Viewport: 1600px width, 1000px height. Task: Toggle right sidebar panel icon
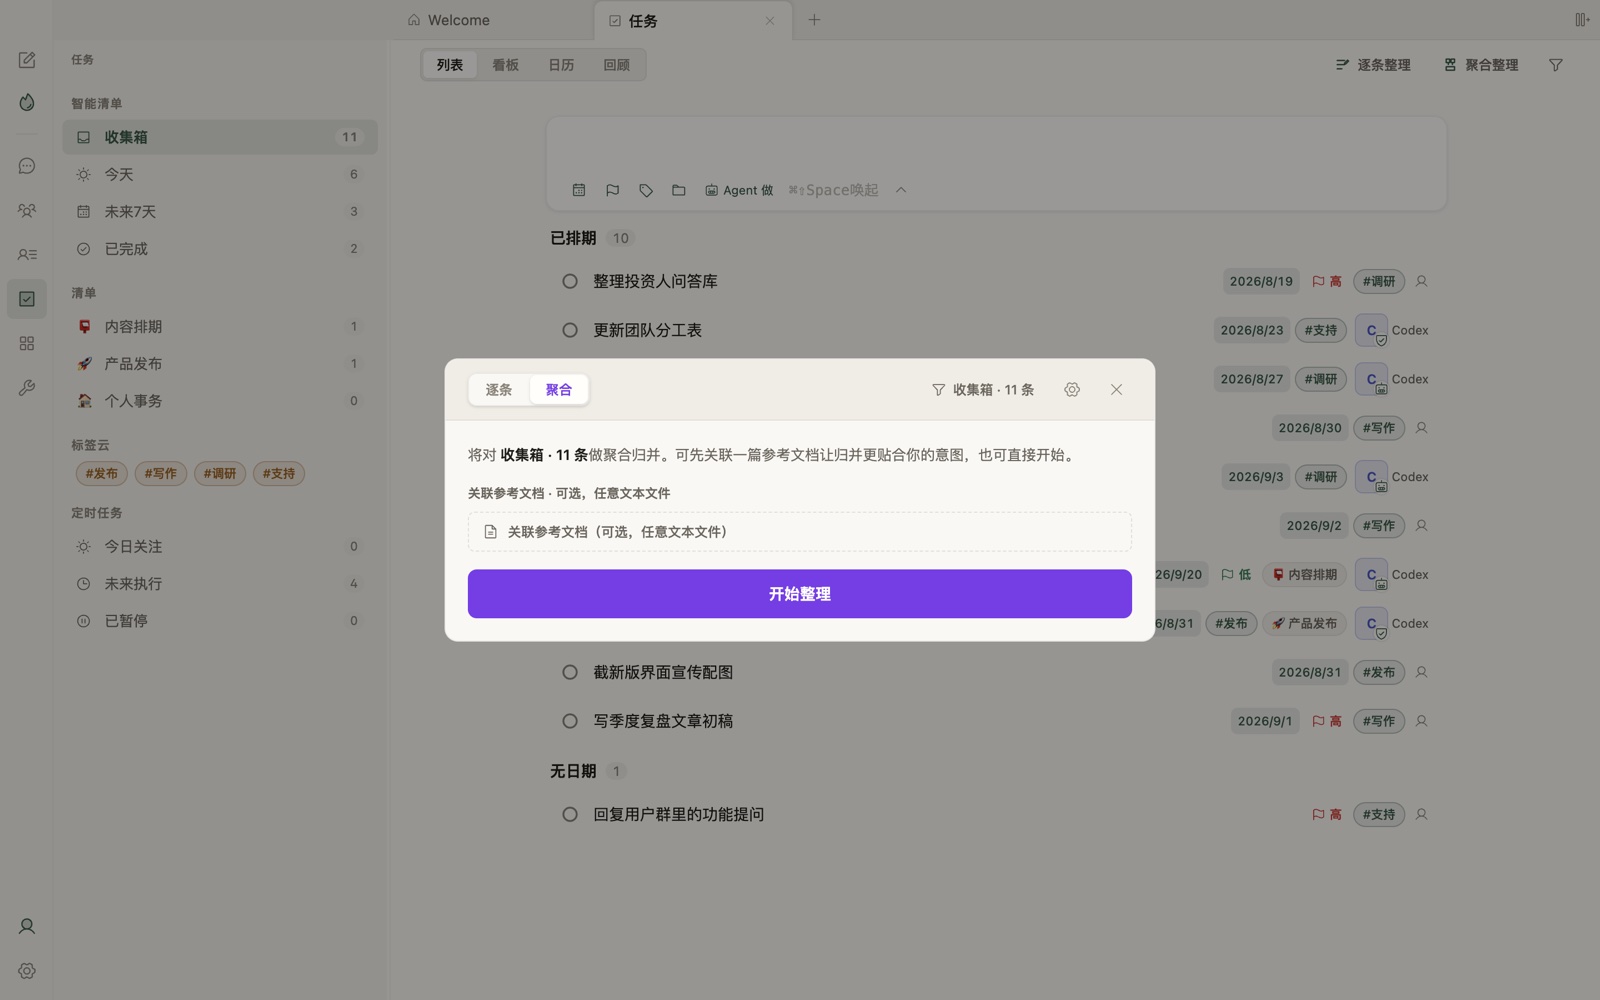tap(1582, 20)
